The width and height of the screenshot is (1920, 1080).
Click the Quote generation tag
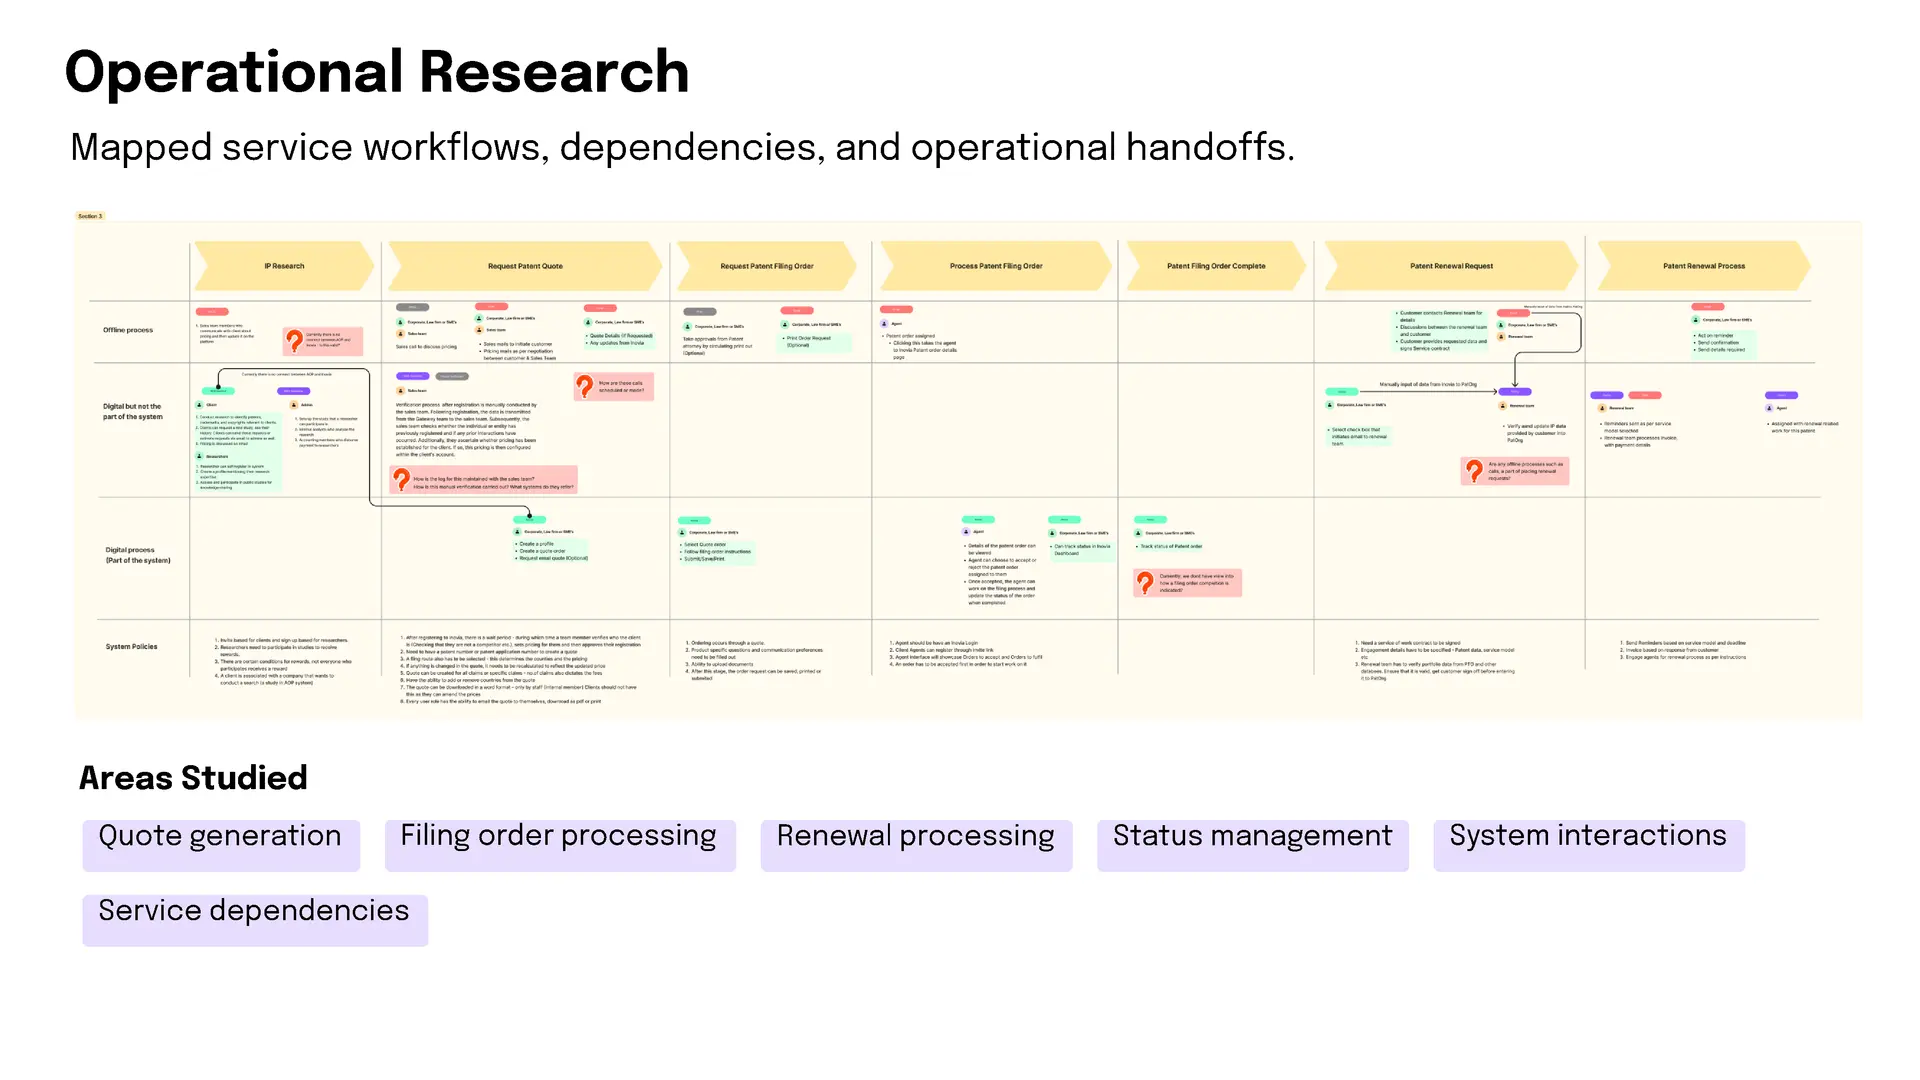click(221, 845)
